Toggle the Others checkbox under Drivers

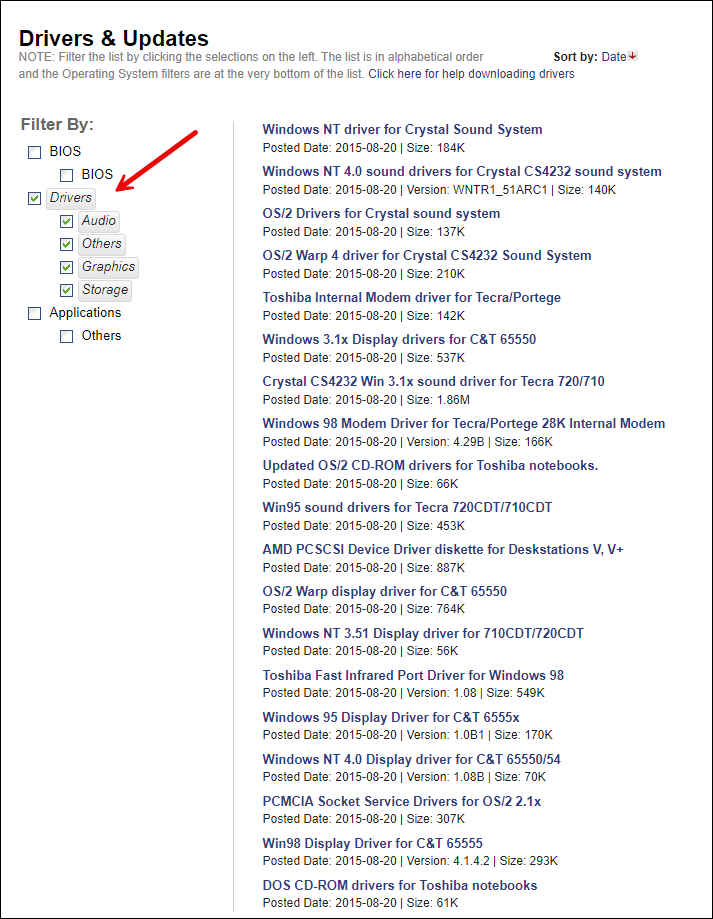pos(67,244)
